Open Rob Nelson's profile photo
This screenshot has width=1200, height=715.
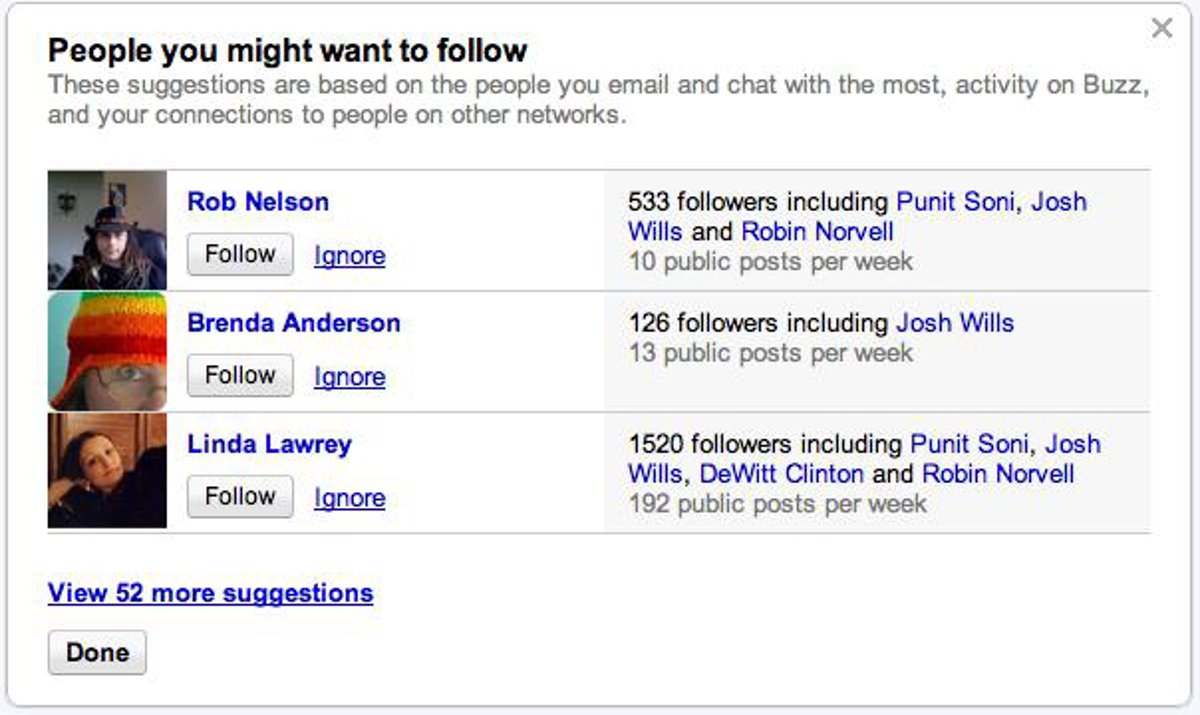tap(107, 230)
